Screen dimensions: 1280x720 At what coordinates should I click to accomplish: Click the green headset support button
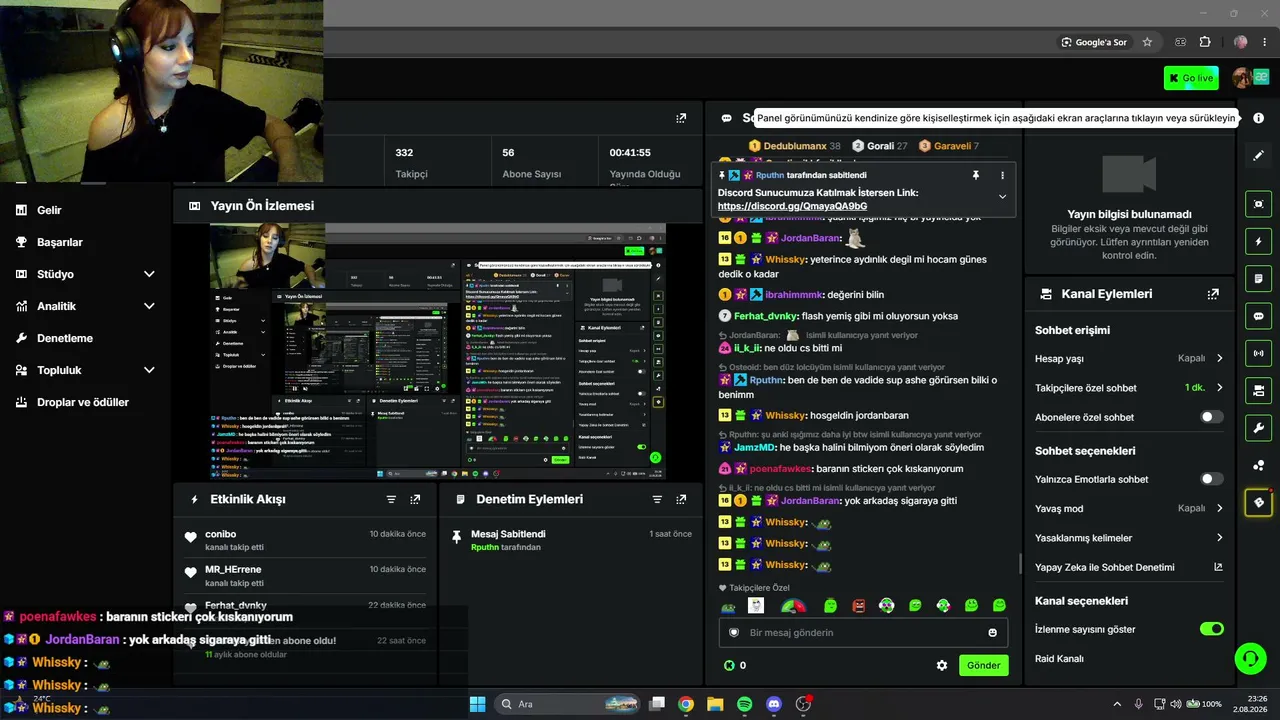[1250, 658]
